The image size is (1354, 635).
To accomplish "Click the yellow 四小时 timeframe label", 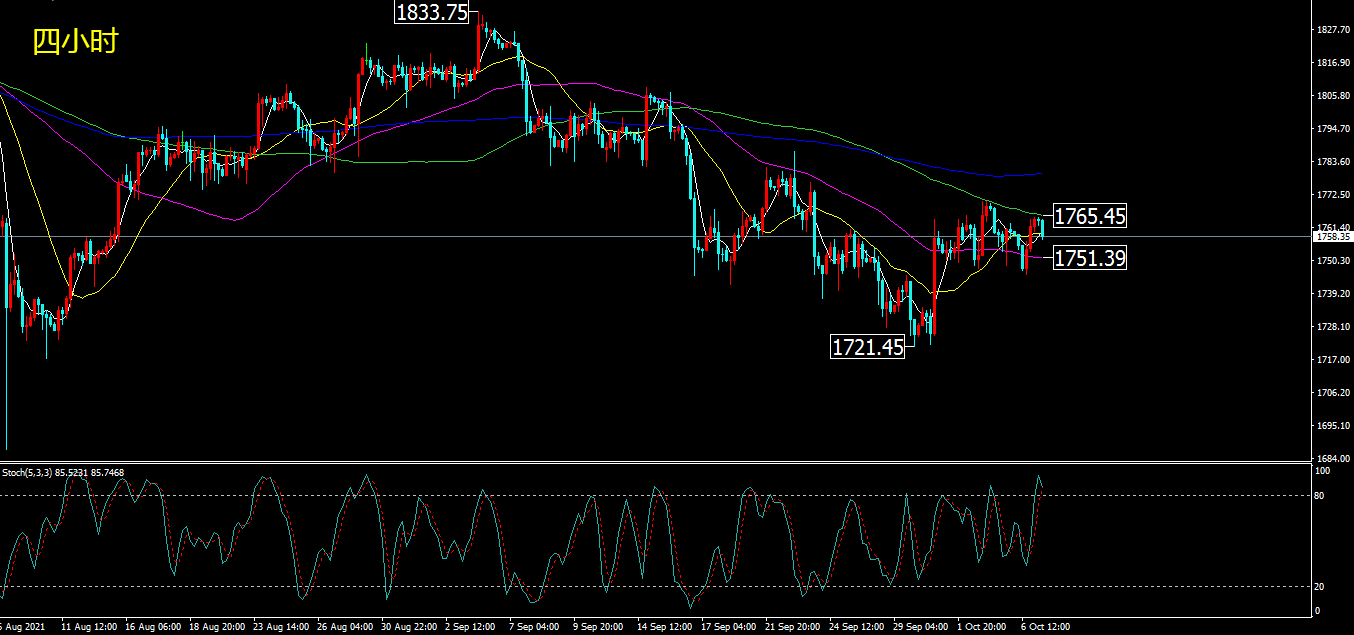I will [x=76, y=42].
